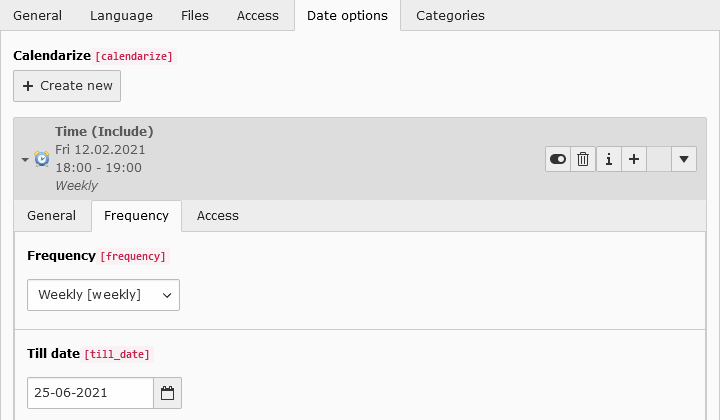This screenshot has width=720, height=420.
Task: Toggle visibility of the Time record
Action: [x=558, y=159]
